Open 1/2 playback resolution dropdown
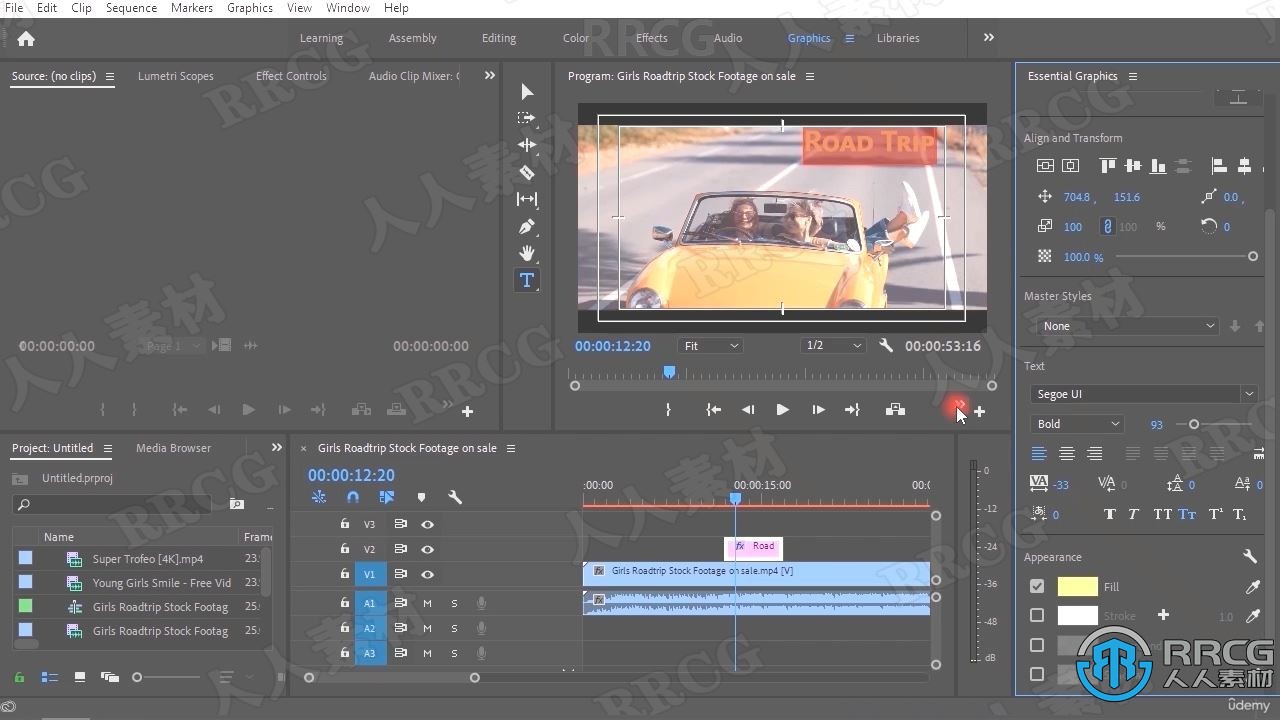1280x720 pixels. [833, 345]
